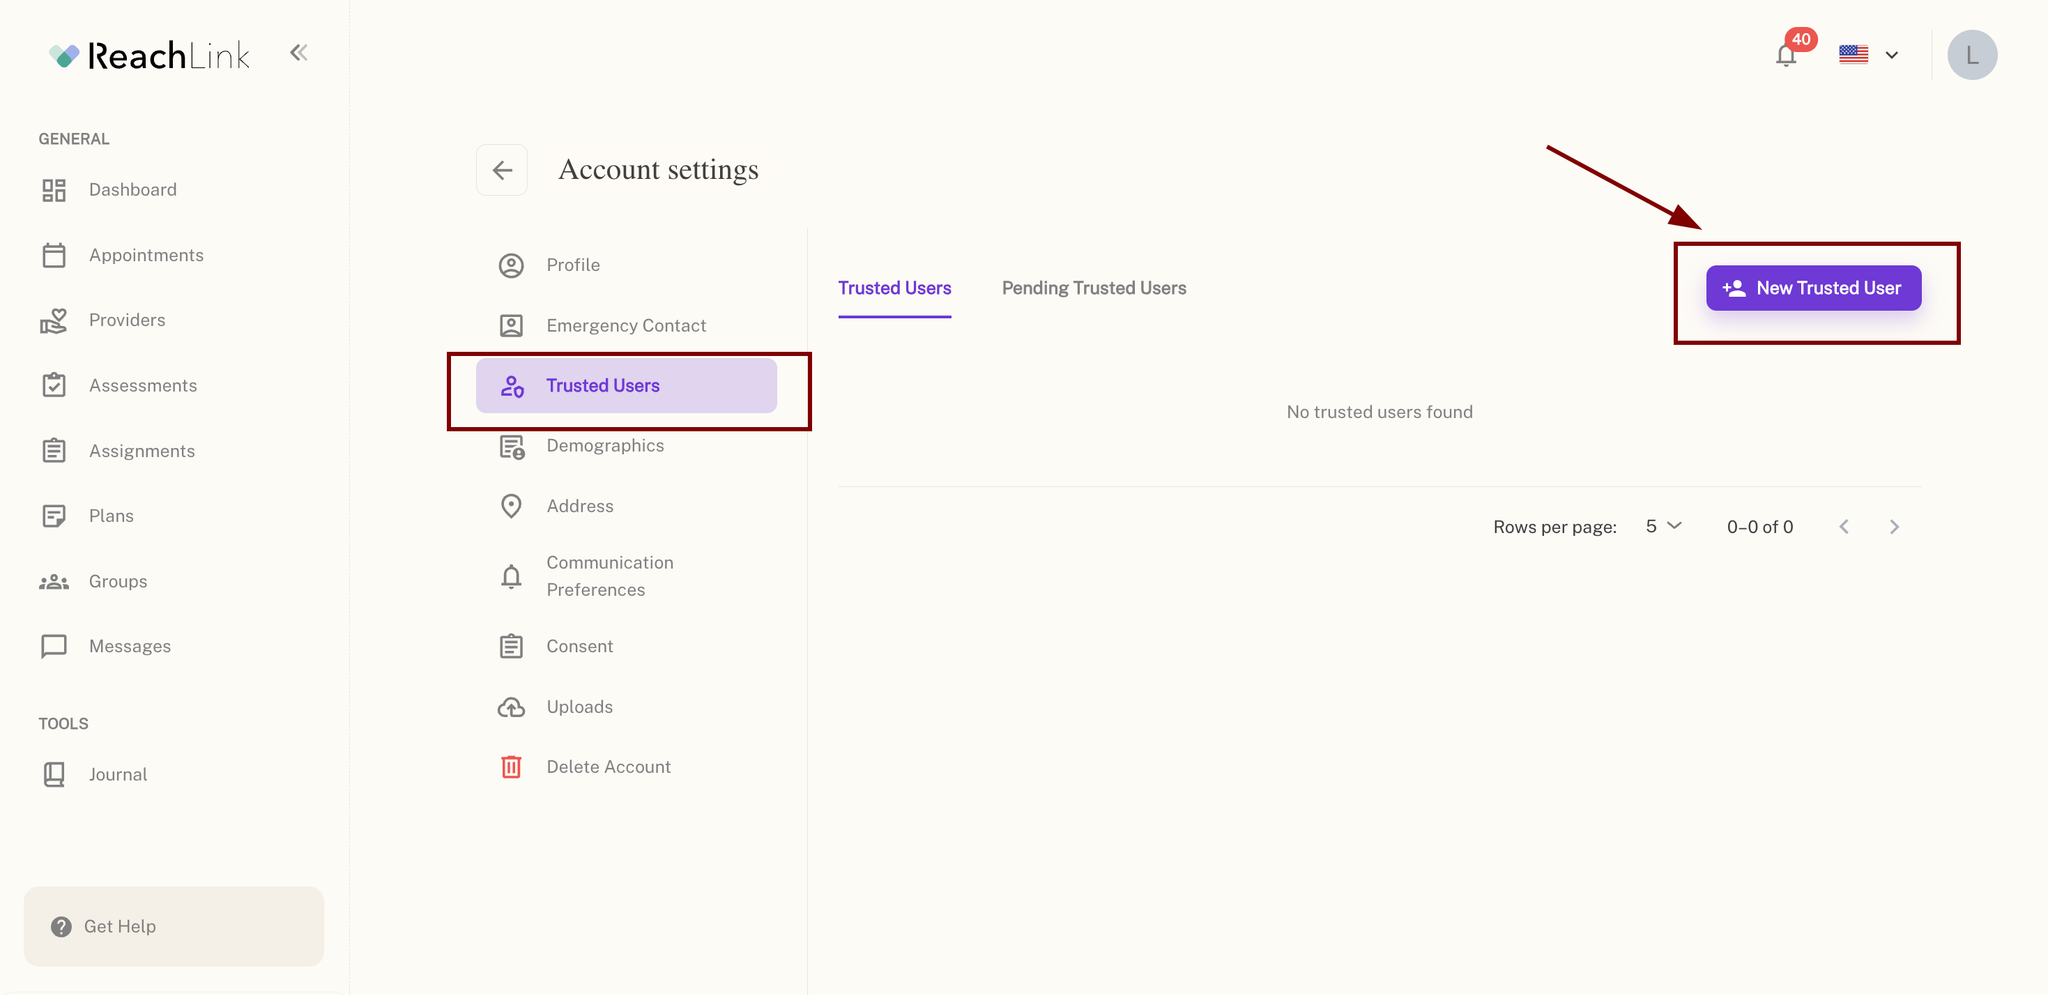The height and width of the screenshot is (995, 2048).
Task: Click the Uploads cloud icon
Action: coord(511,707)
